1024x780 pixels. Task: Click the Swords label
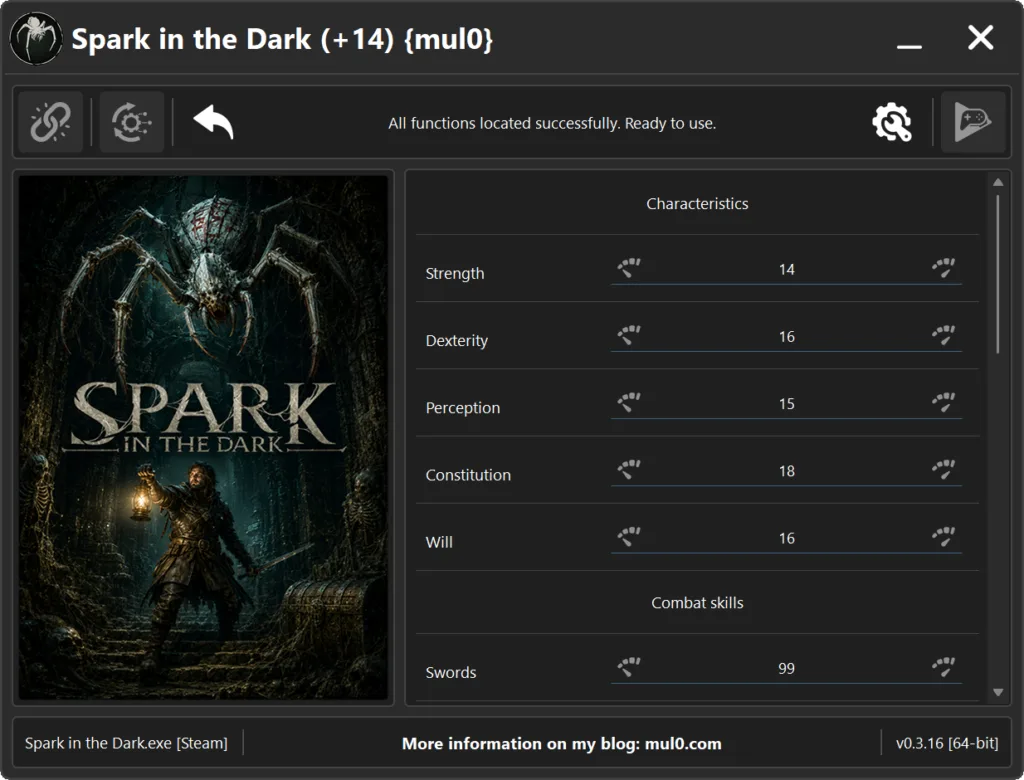[x=451, y=672]
